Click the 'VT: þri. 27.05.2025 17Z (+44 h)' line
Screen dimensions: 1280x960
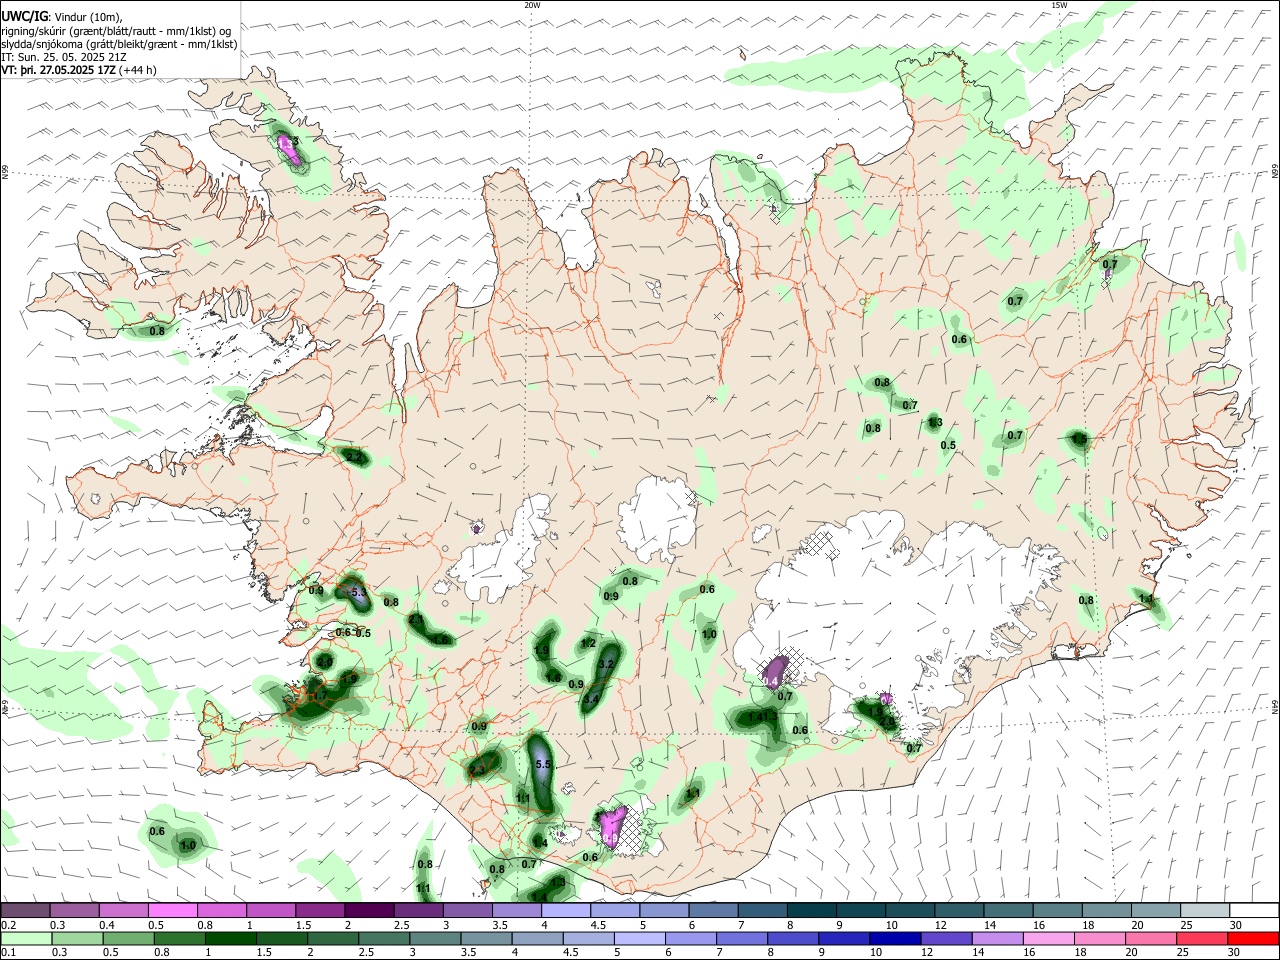[x=78, y=71]
